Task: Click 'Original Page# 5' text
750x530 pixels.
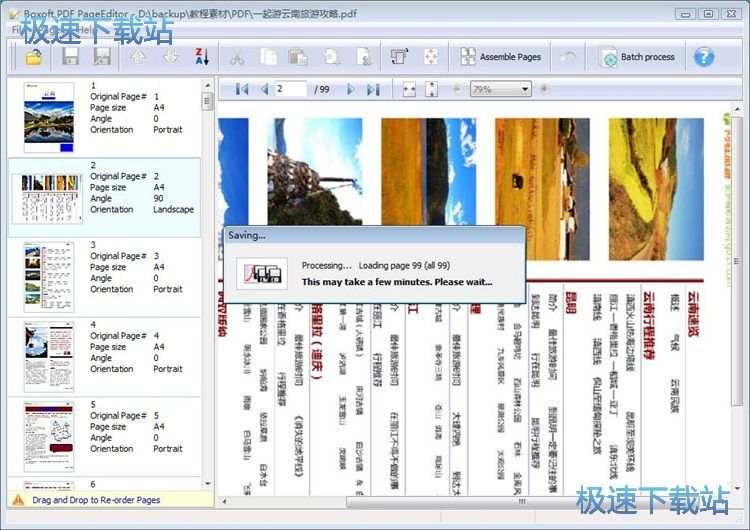Action: pyautogui.click(x=124, y=415)
